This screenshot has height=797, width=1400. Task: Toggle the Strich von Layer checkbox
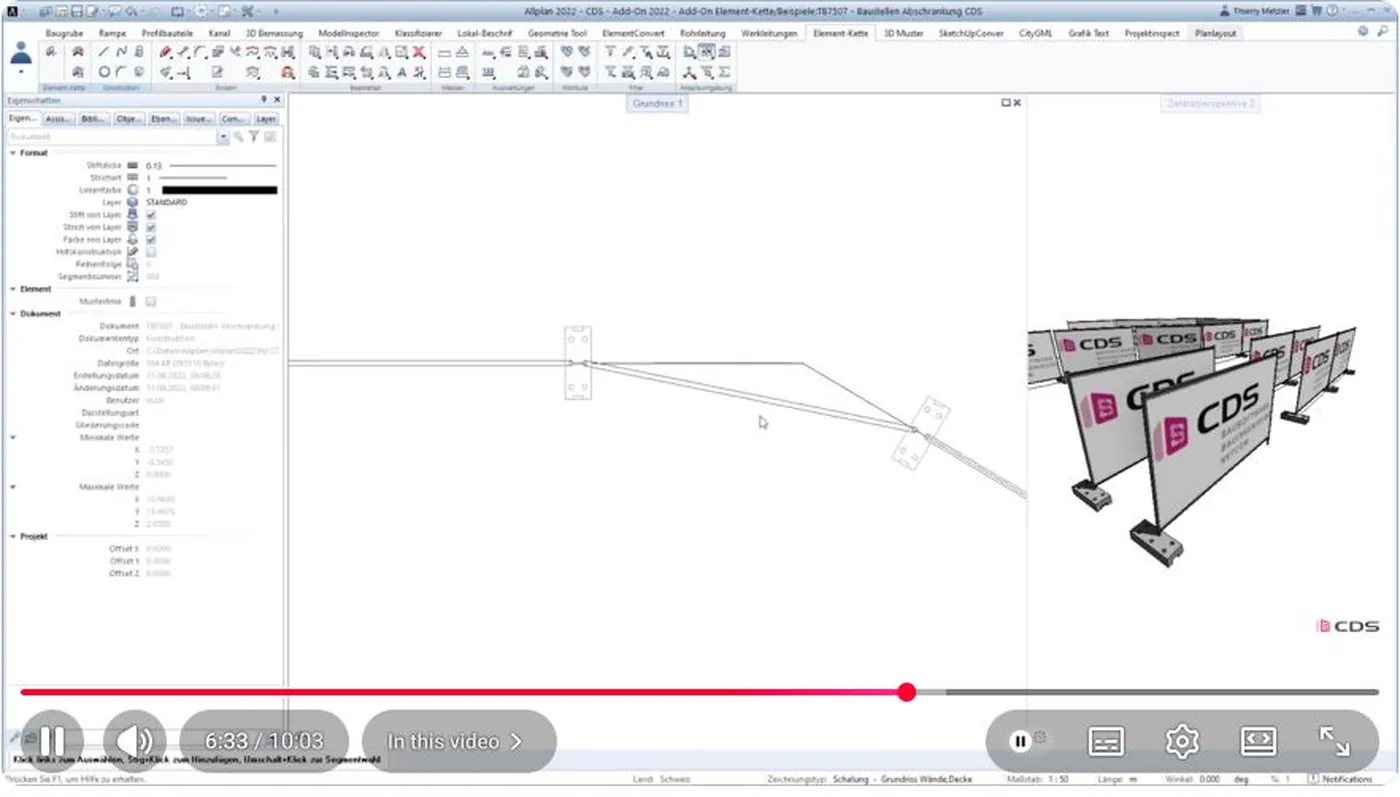pos(151,227)
